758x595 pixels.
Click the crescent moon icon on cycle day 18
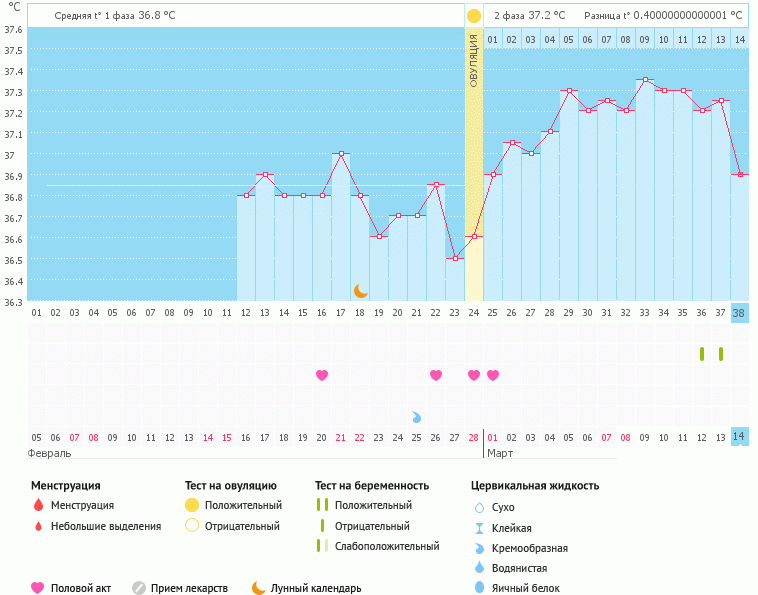click(x=361, y=291)
